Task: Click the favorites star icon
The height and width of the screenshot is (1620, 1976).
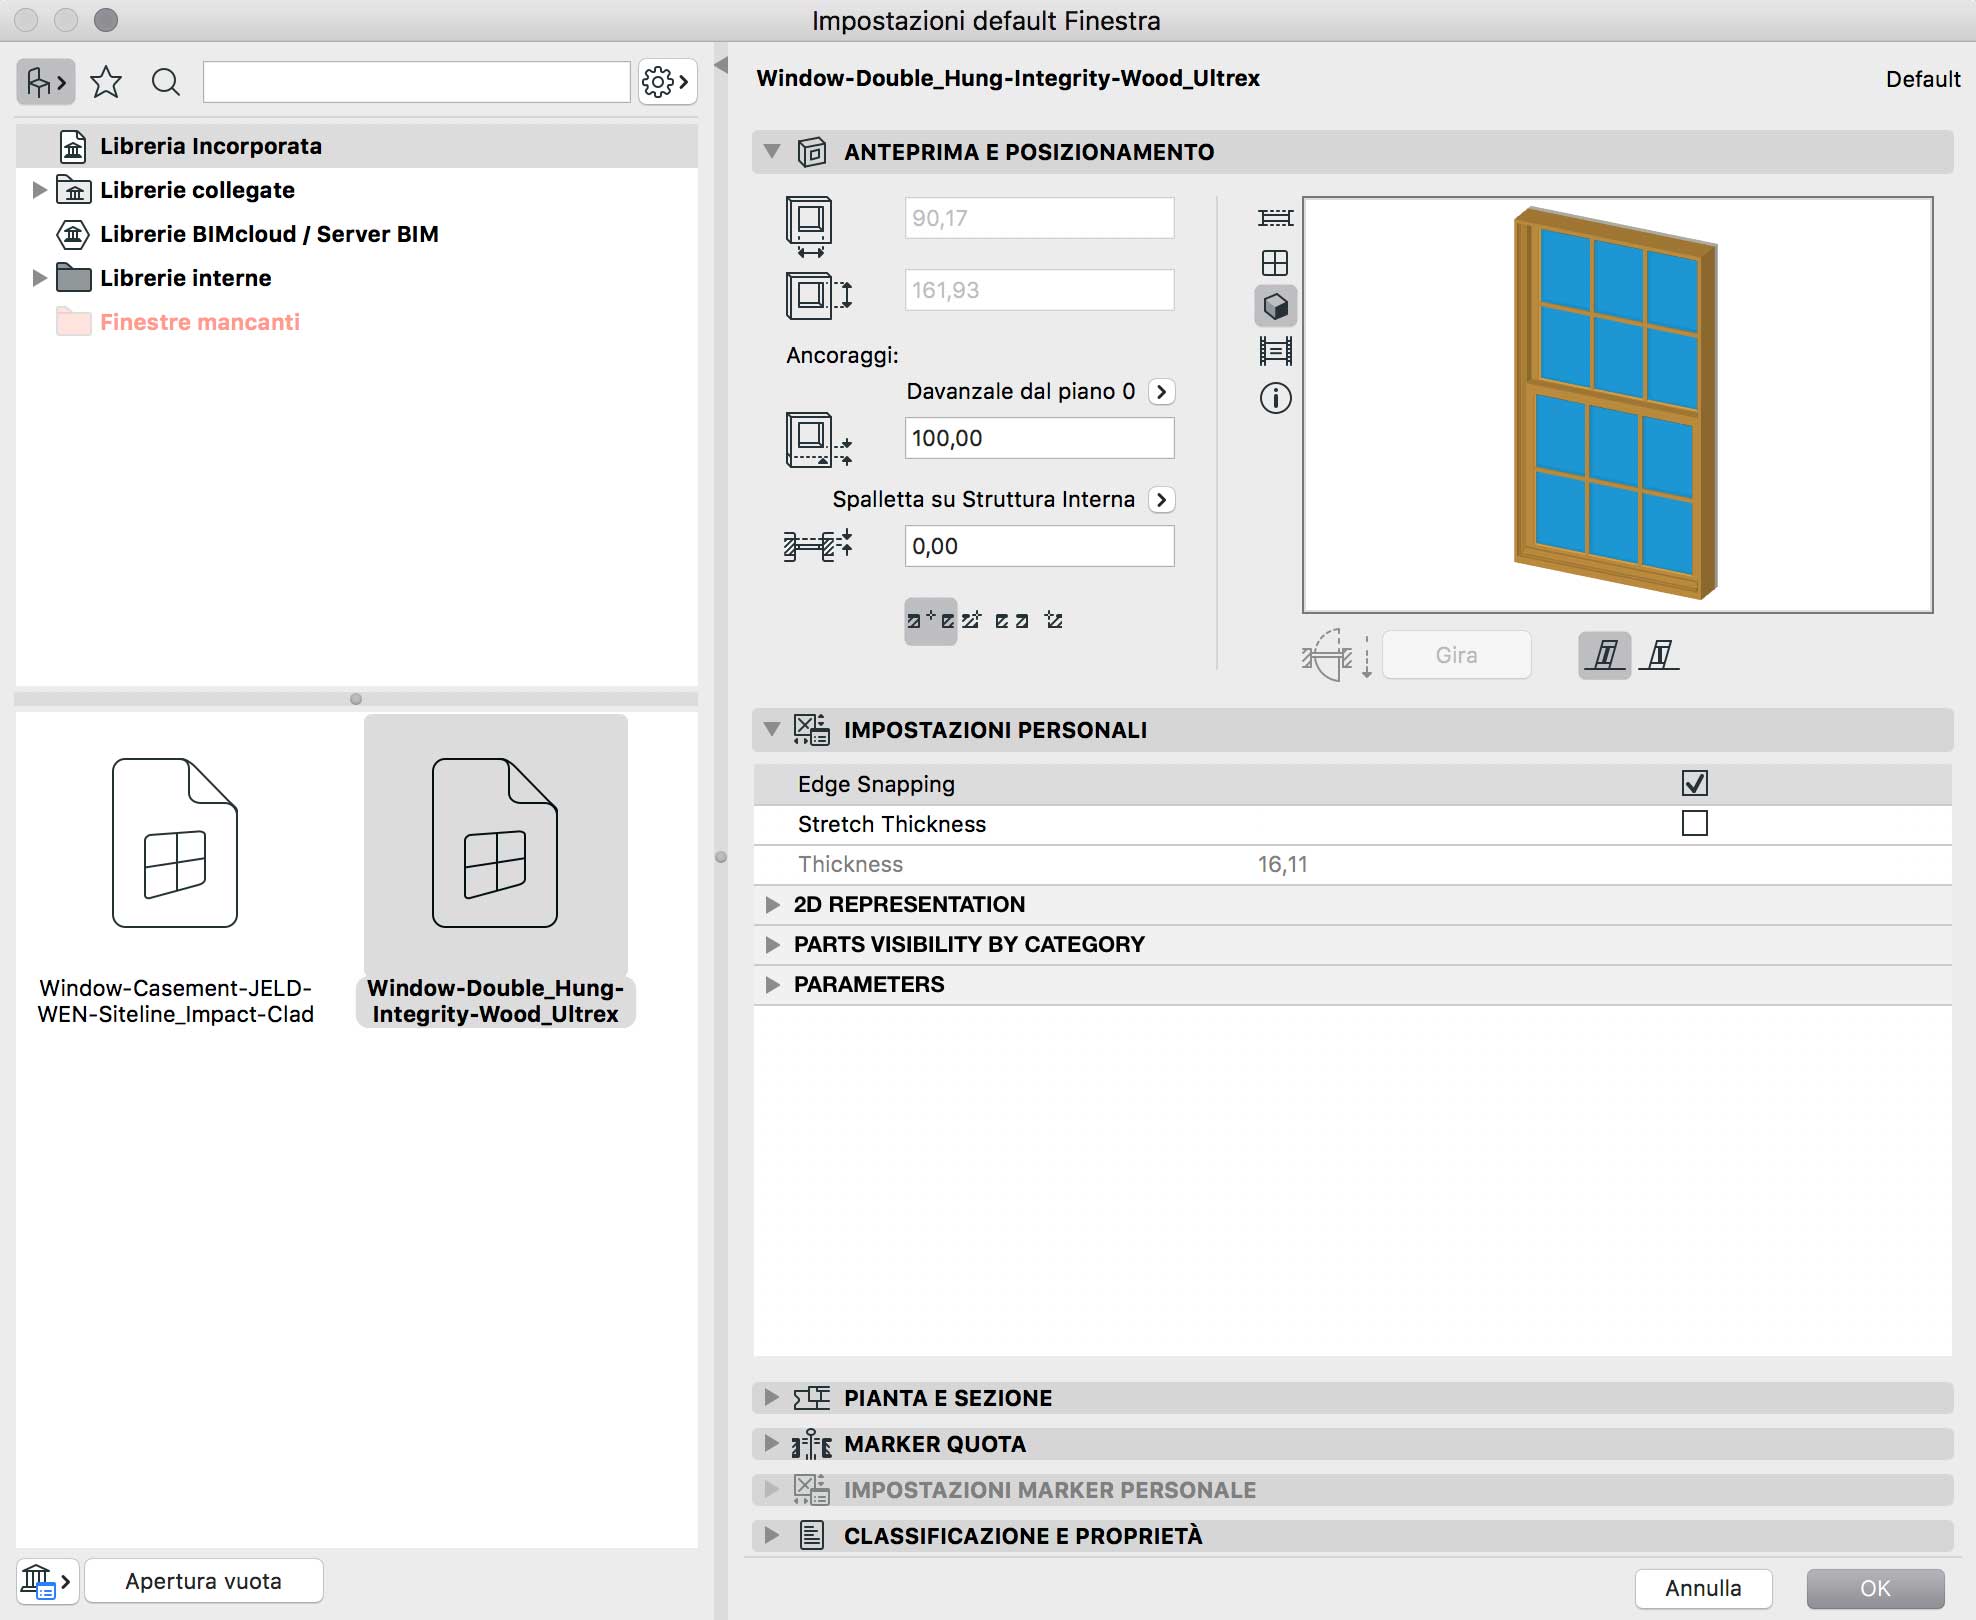Action: 106,82
